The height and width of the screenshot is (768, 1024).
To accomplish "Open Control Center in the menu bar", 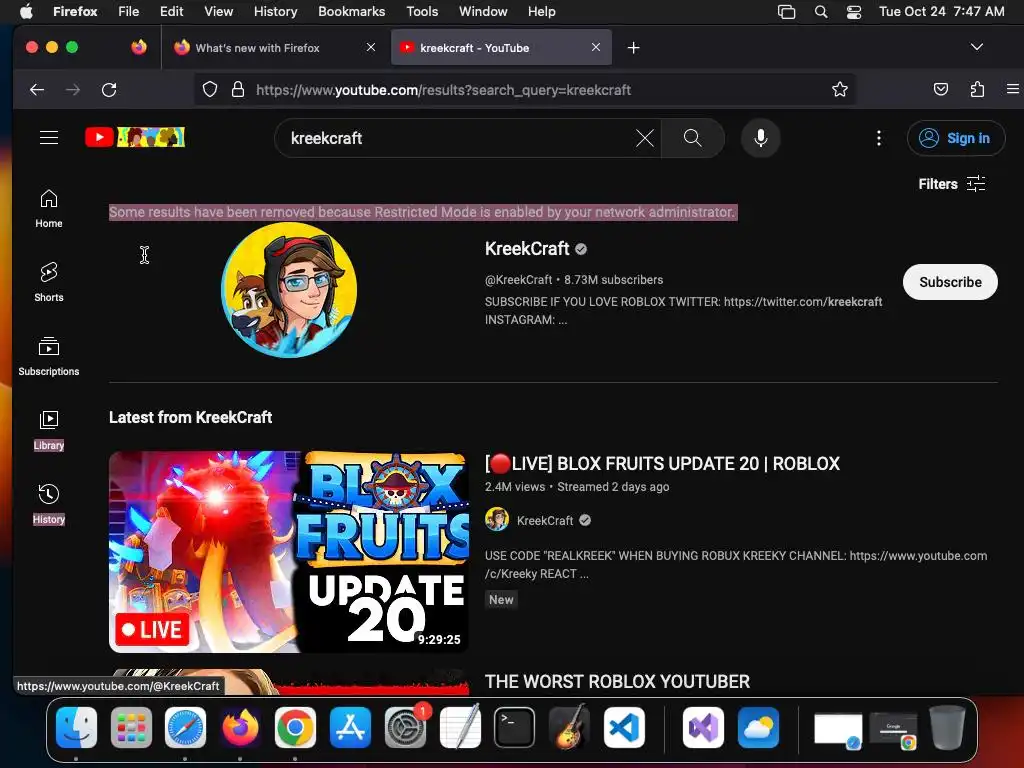I will 854,11.
